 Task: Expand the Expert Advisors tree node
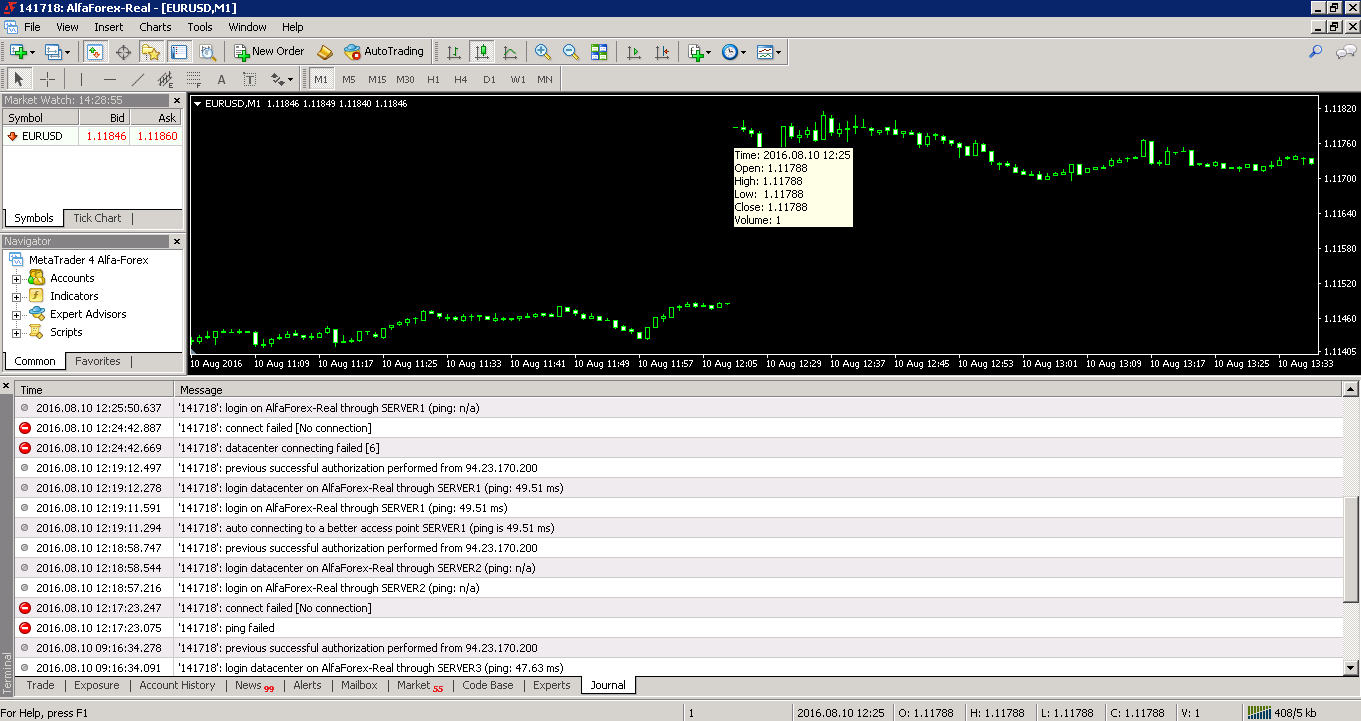16,315
